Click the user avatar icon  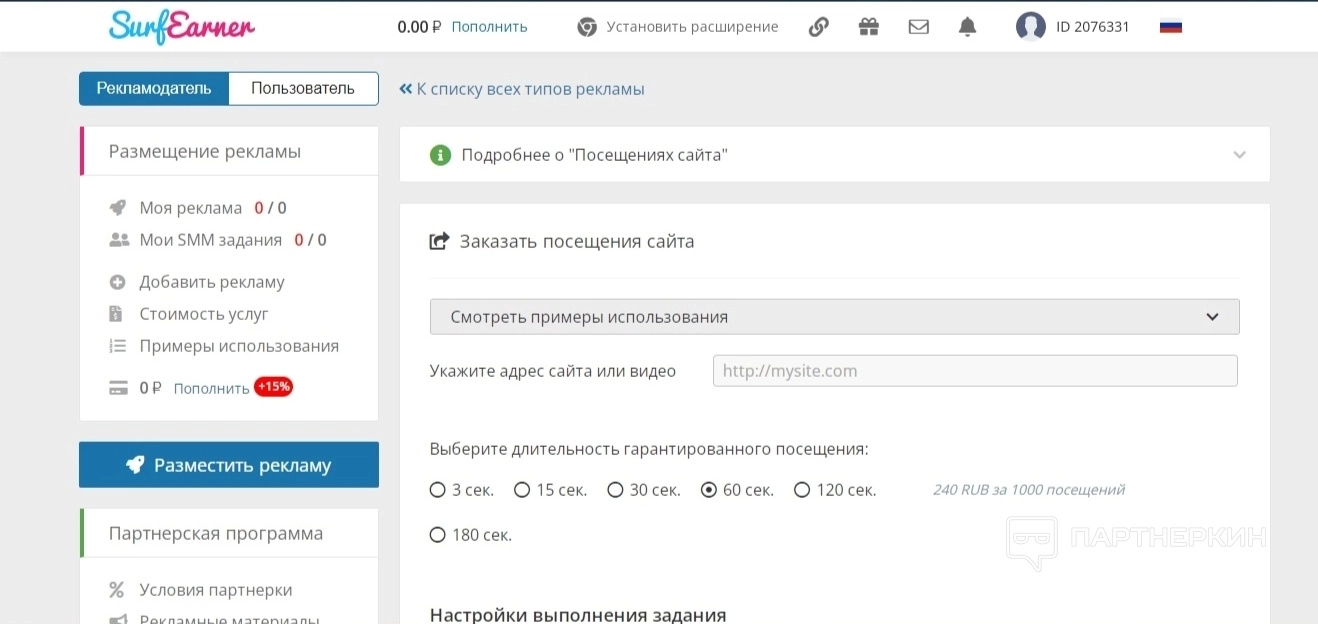point(1030,27)
